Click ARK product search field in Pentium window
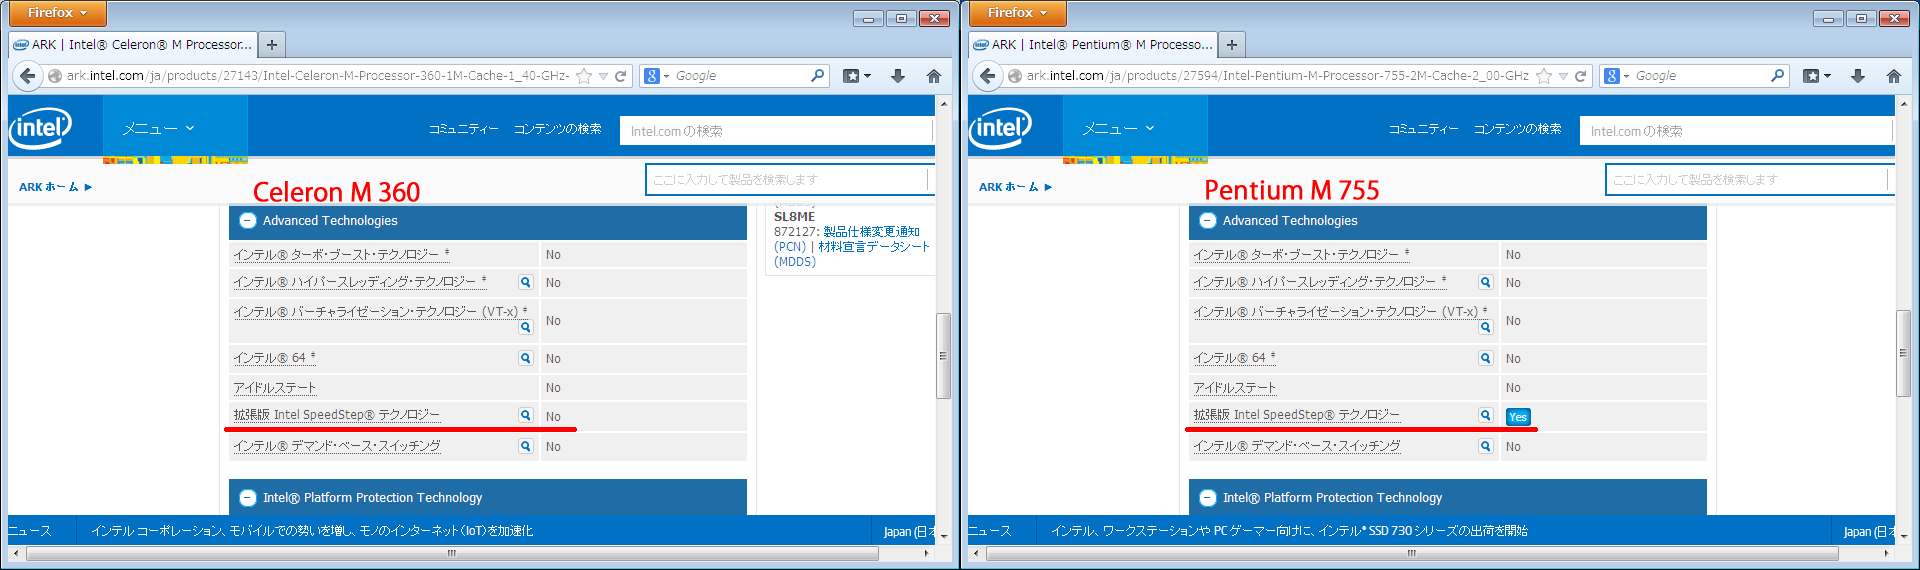This screenshot has height=570, width=1920. point(1748,180)
